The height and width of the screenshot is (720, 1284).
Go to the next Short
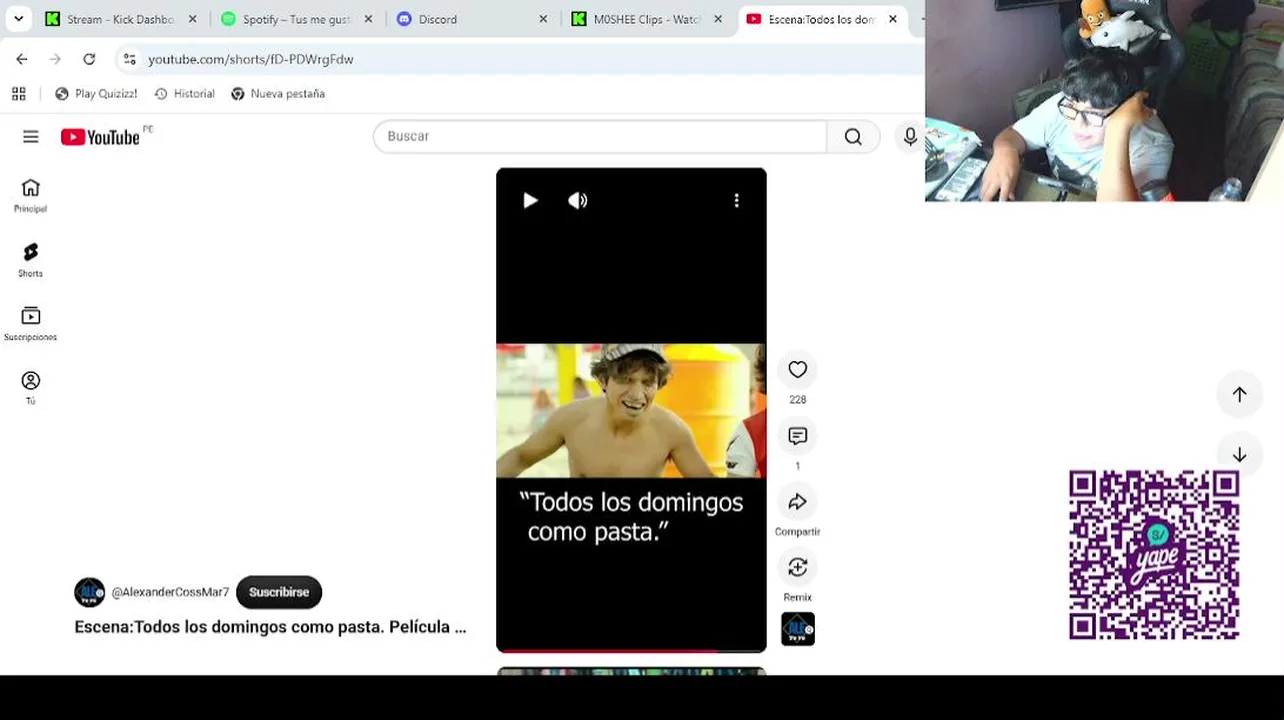[1239, 454]
